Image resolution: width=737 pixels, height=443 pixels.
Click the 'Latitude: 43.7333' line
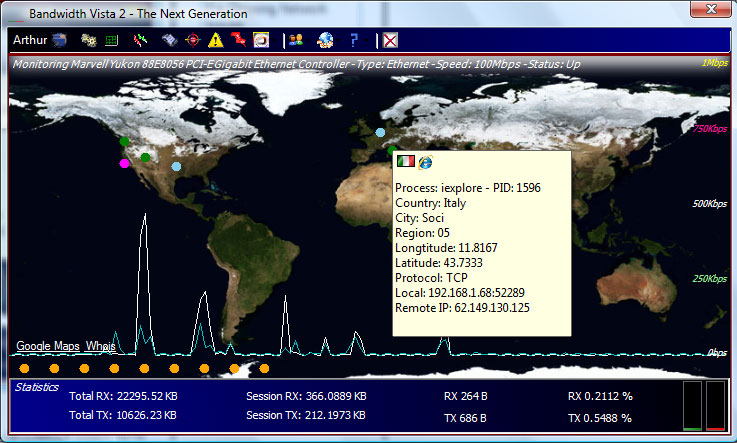click(439, 263)
